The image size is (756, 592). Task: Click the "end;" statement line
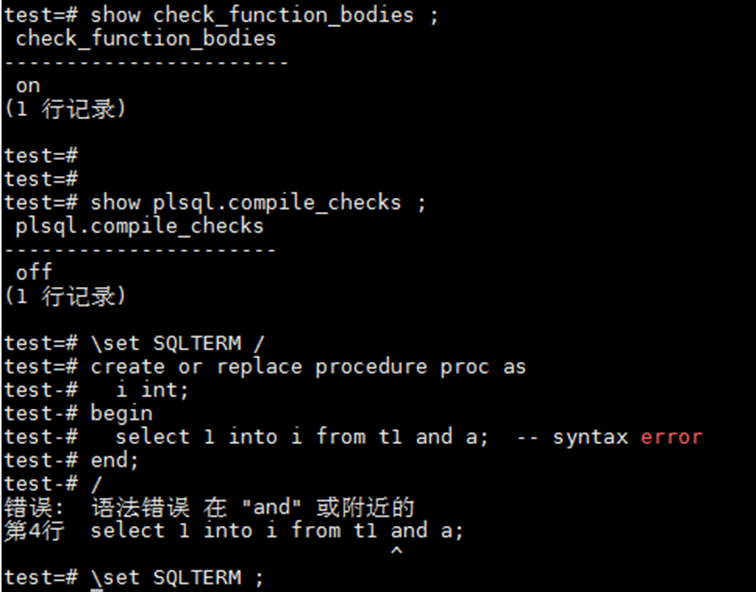click(x=114, y=460)
